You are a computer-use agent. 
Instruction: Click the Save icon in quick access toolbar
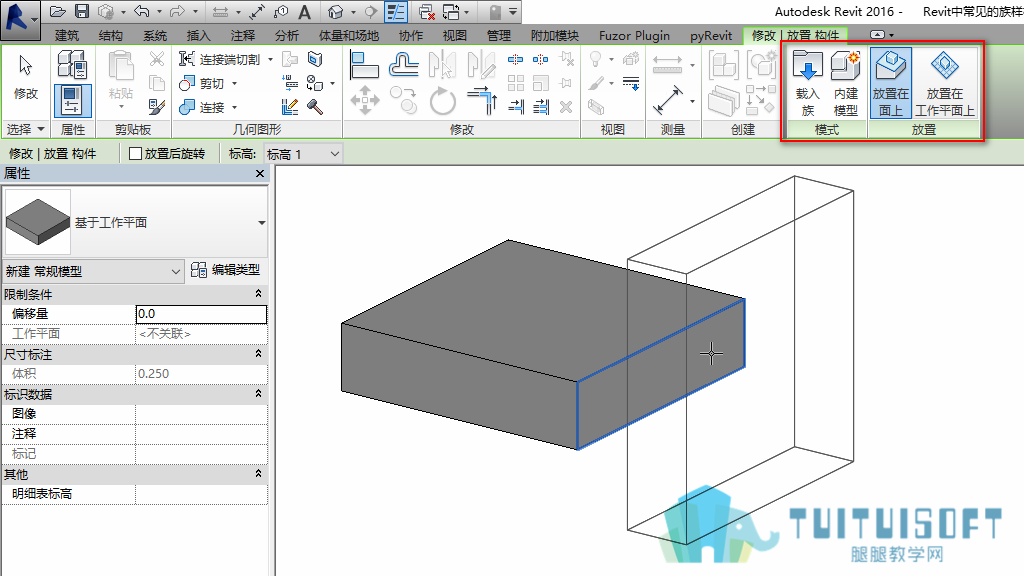82,11
